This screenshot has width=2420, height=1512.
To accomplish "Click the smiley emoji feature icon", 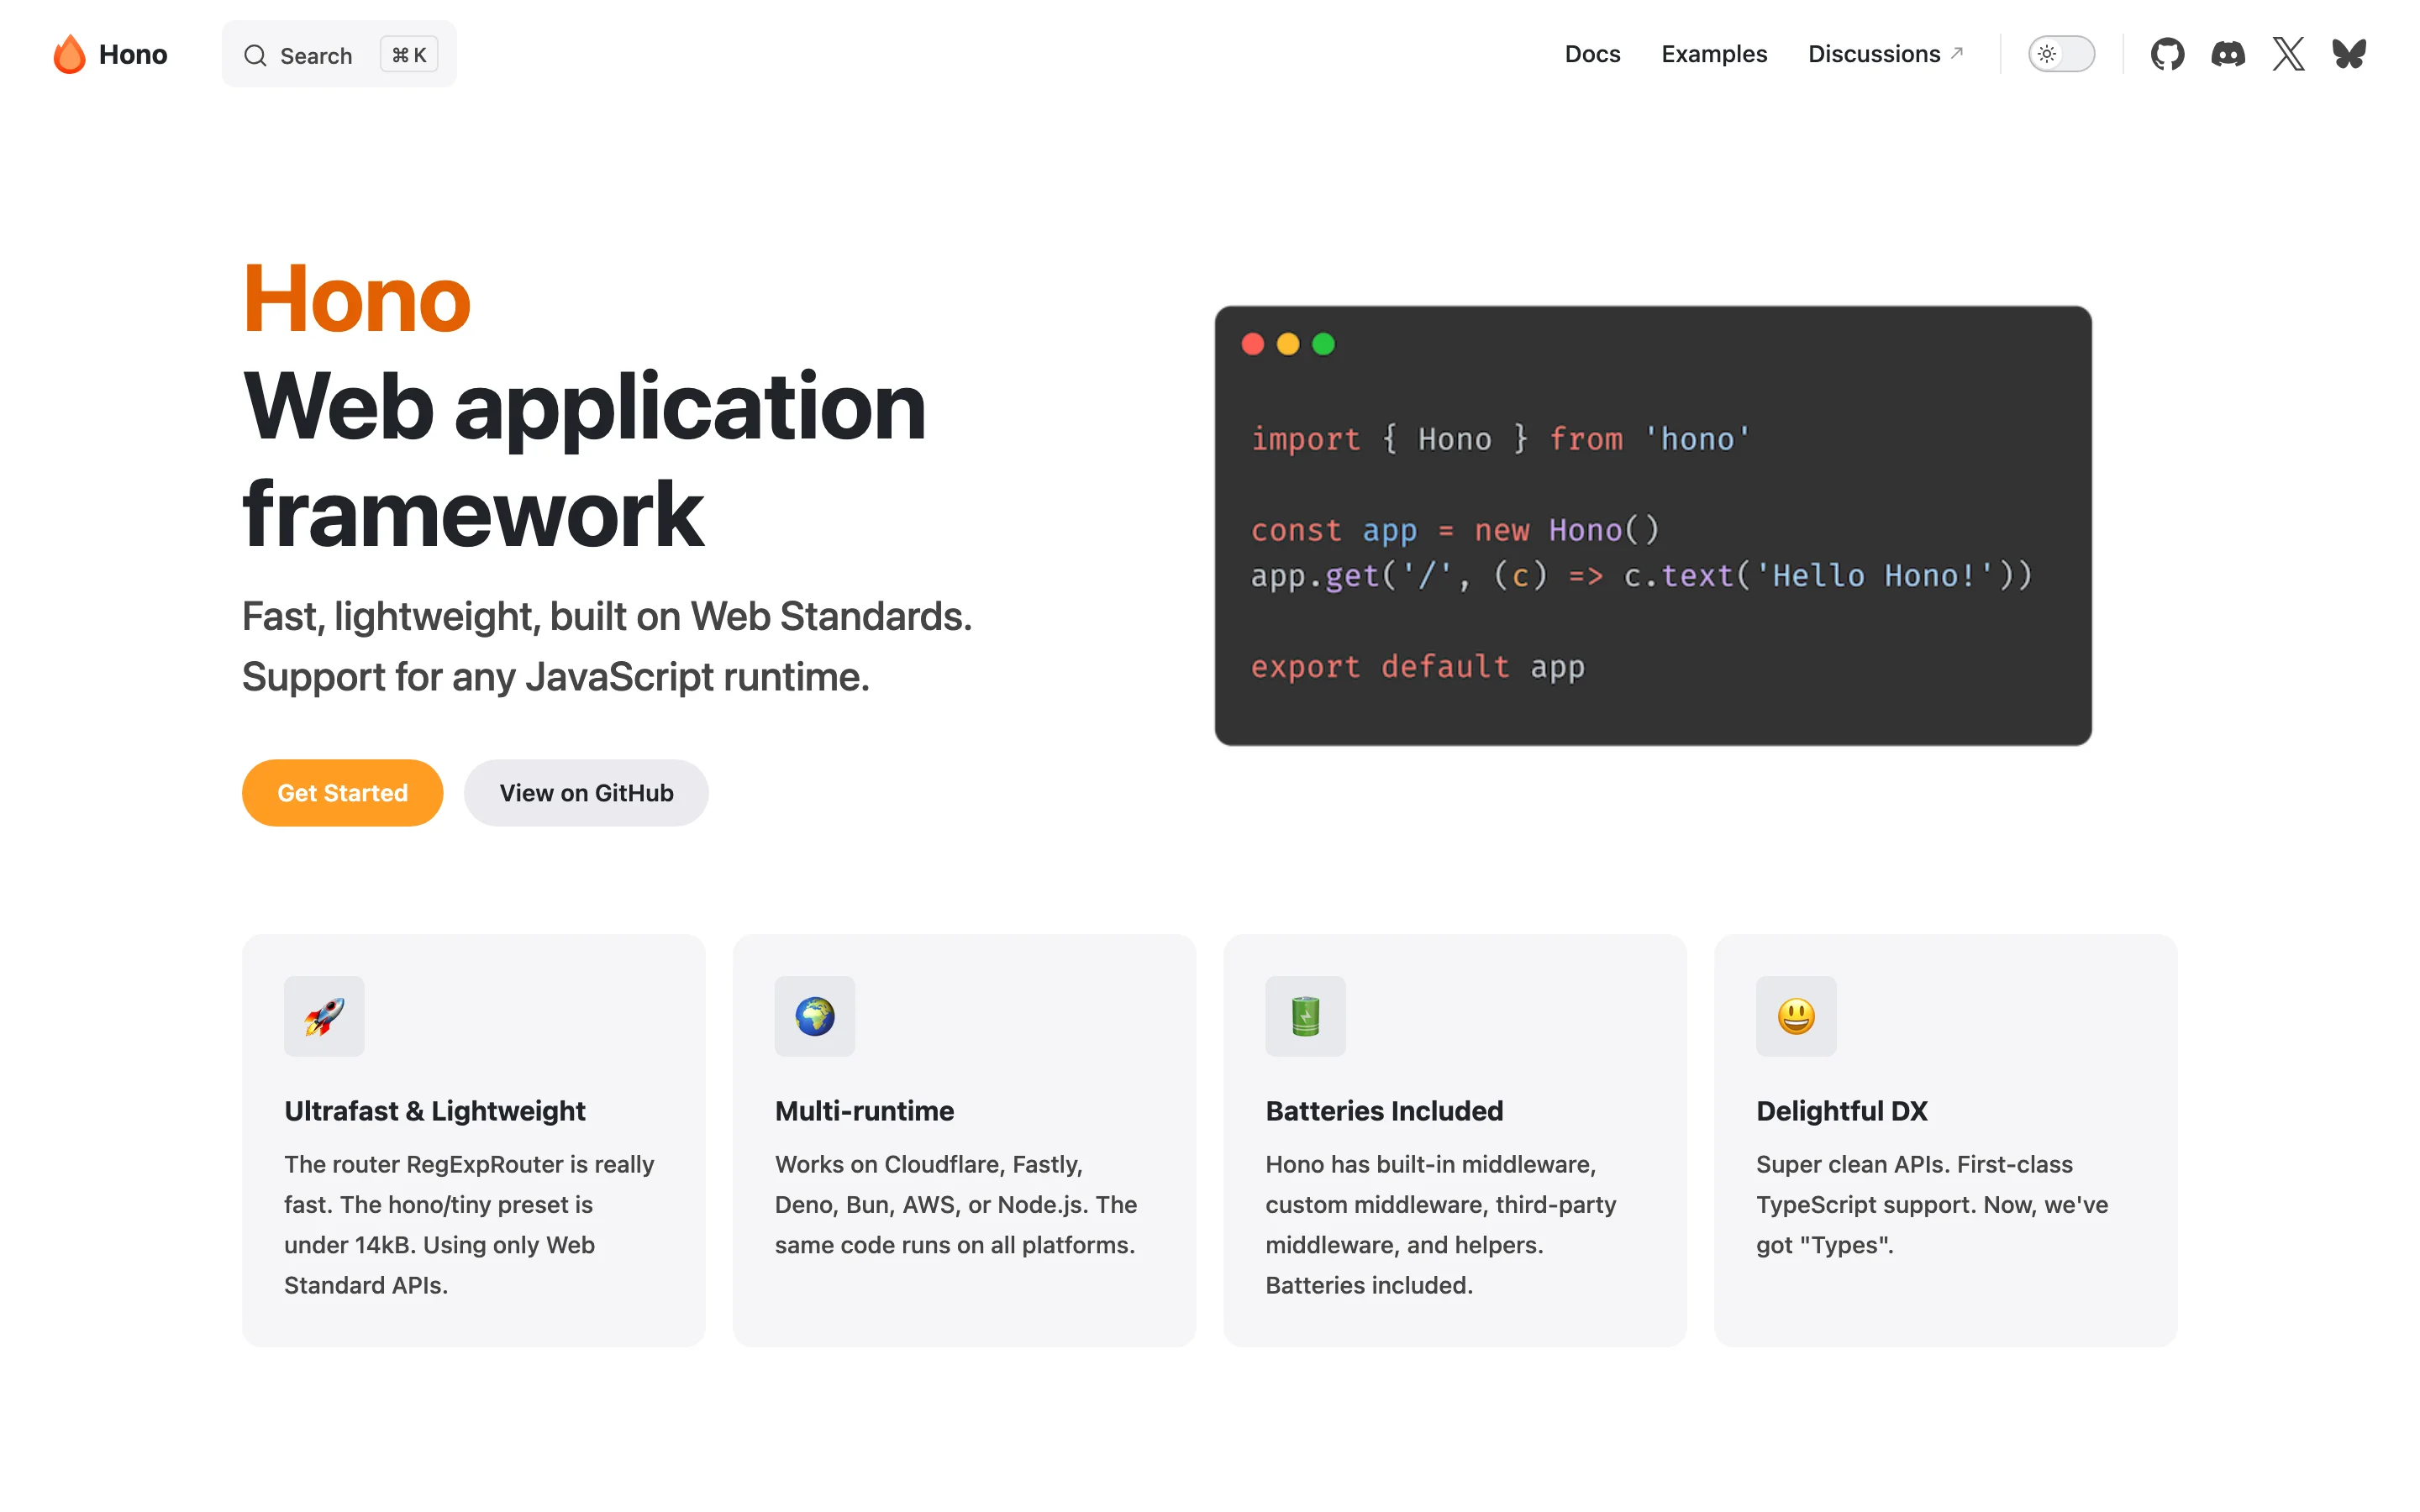I will pyautogui.click(x=1796, y=1016).
